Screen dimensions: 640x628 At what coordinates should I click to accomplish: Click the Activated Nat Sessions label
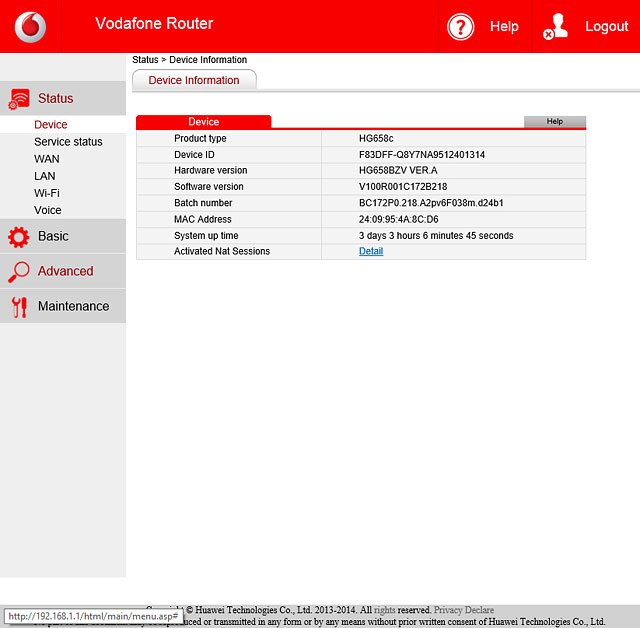click(222, 251)
